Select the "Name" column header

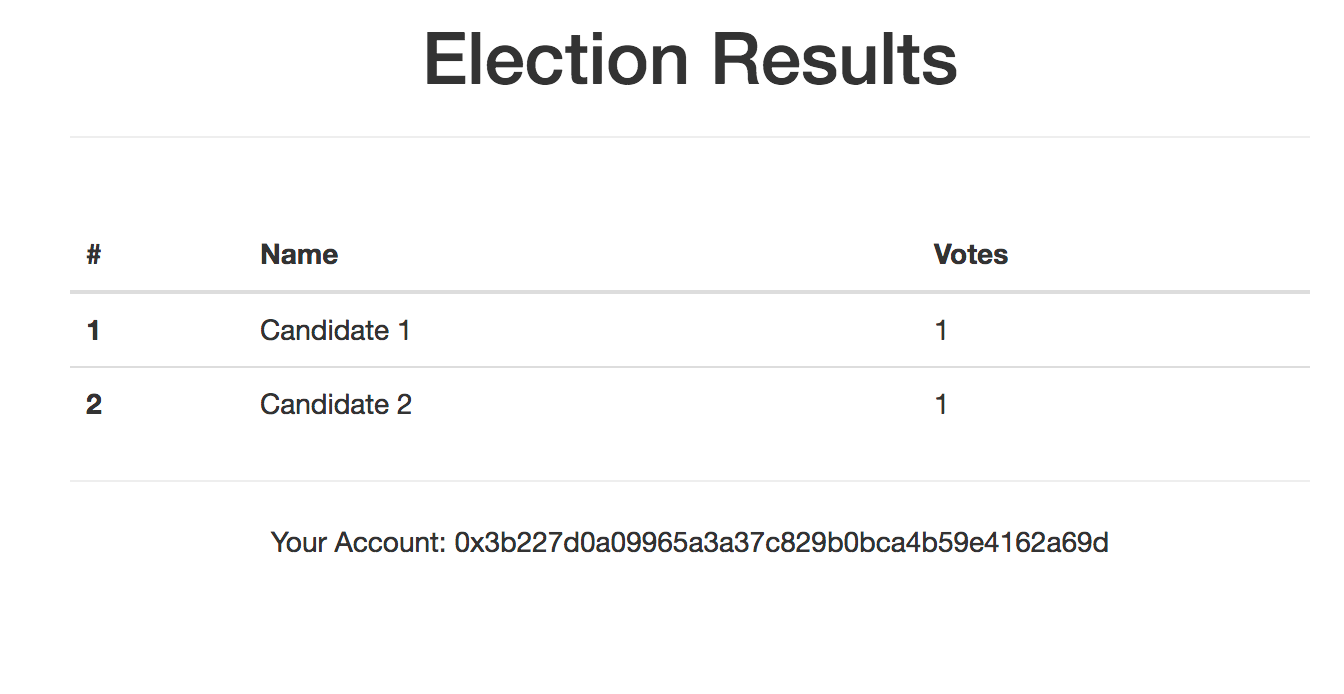(x=299, y=255)
